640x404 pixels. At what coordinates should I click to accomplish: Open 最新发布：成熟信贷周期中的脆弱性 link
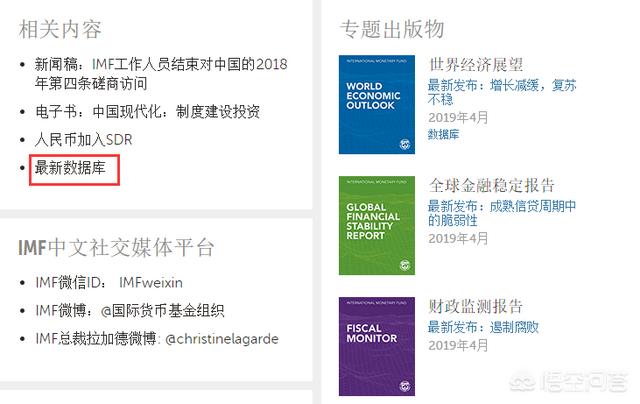502,213
